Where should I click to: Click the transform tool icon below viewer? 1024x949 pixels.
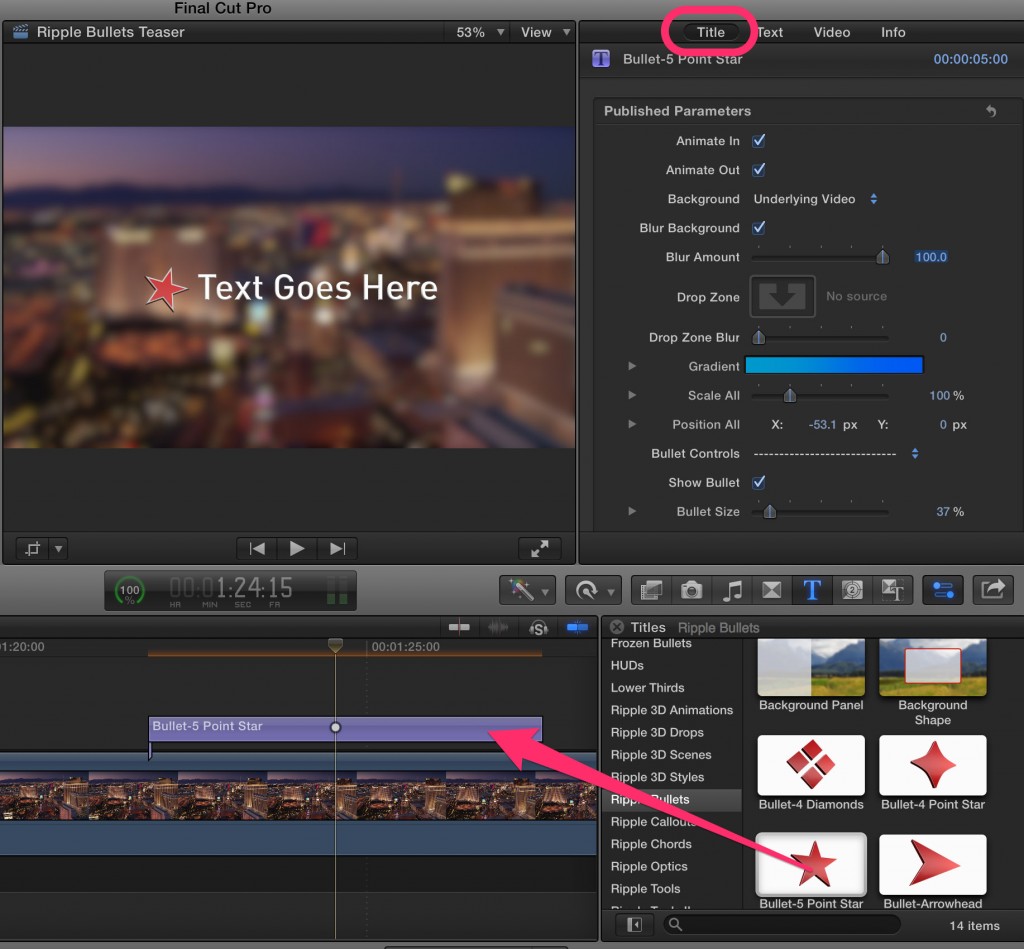click(33, 549)
